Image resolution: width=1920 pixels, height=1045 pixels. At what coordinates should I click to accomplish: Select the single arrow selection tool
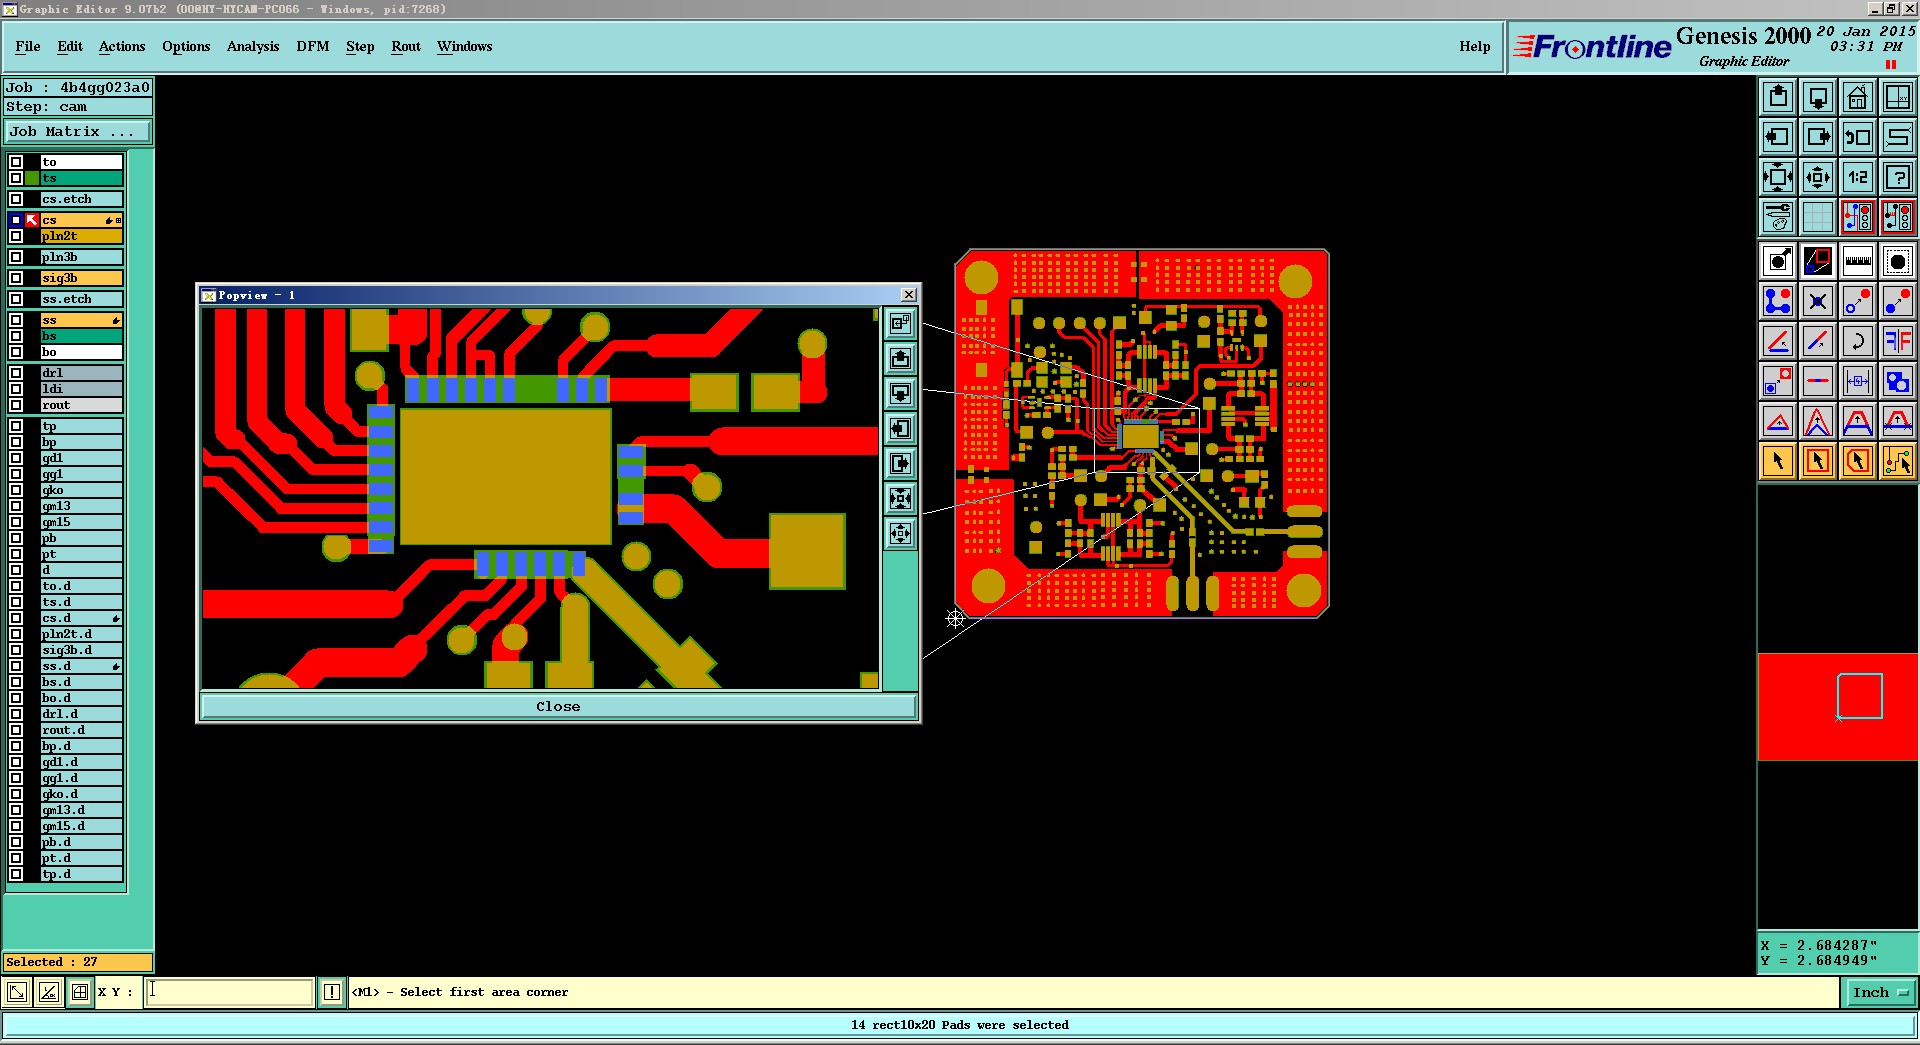click(1778, 461)
